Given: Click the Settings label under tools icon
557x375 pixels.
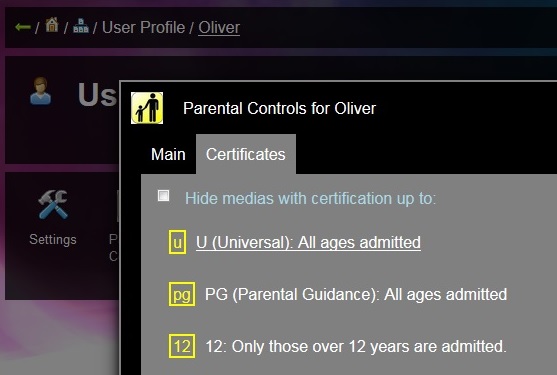Looking at the screenshot, I should tap(53, 239).
